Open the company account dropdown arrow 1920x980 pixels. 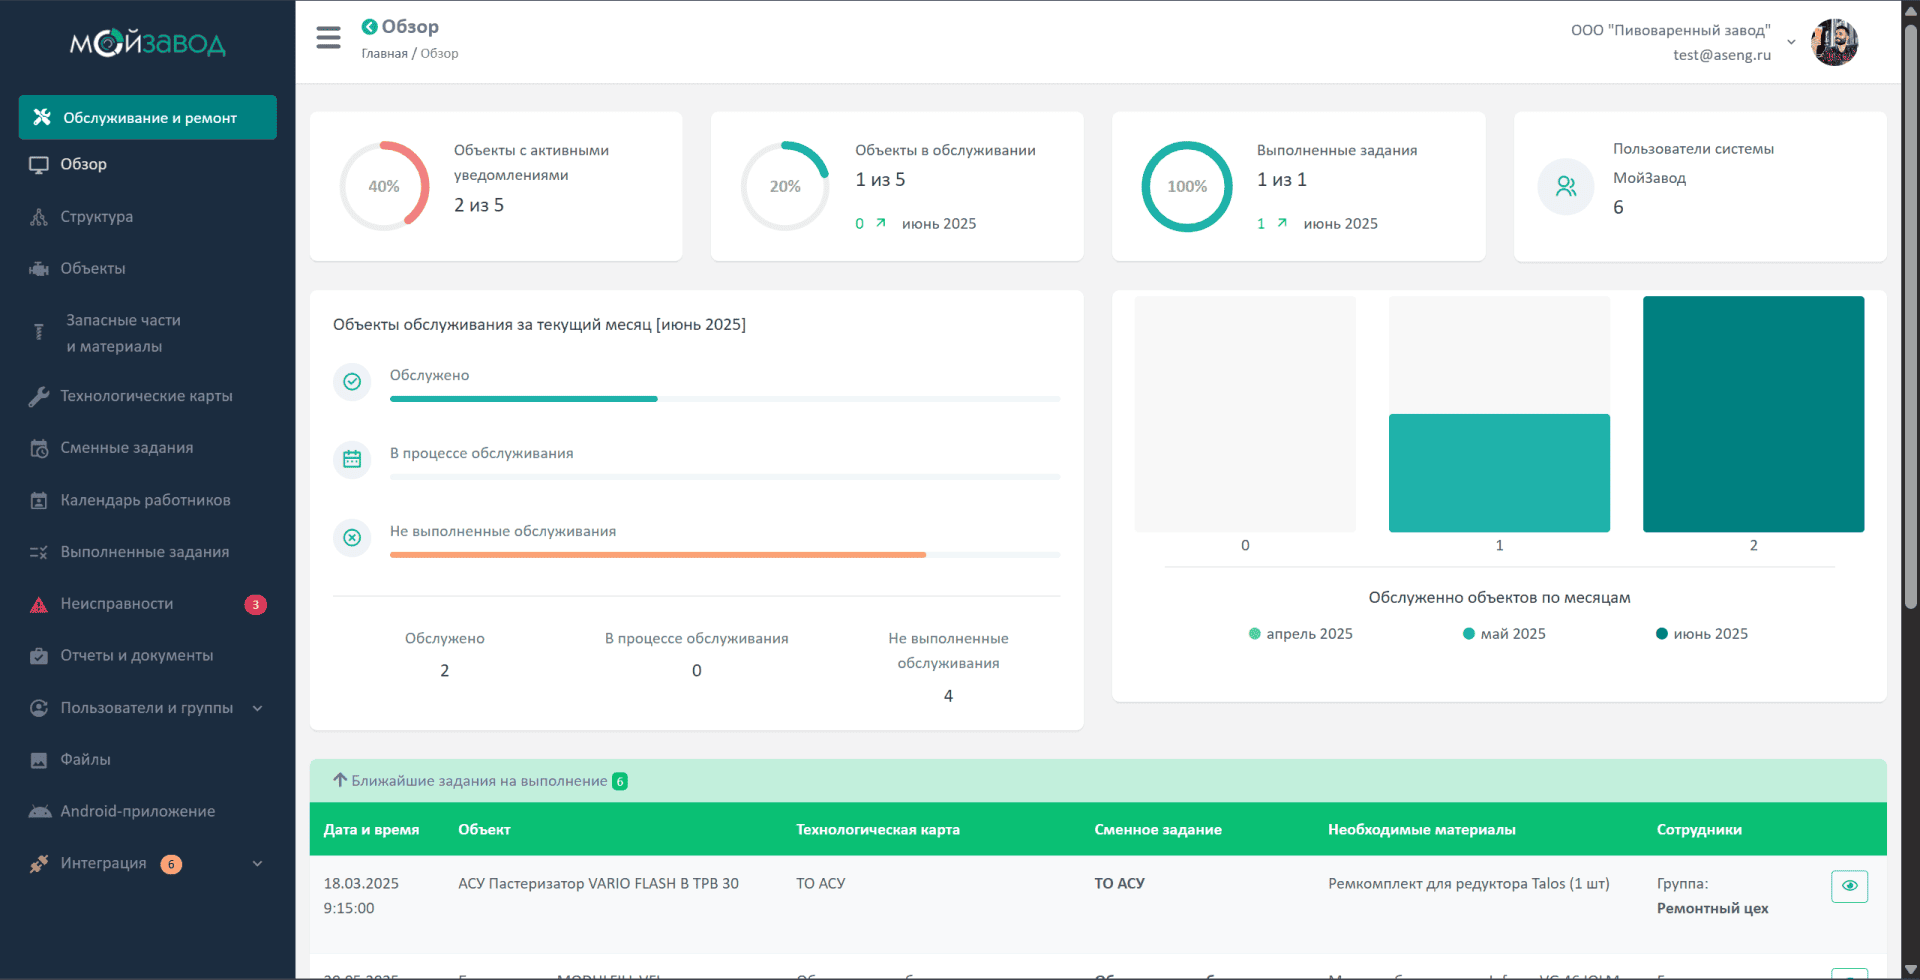pos(1791,42)
